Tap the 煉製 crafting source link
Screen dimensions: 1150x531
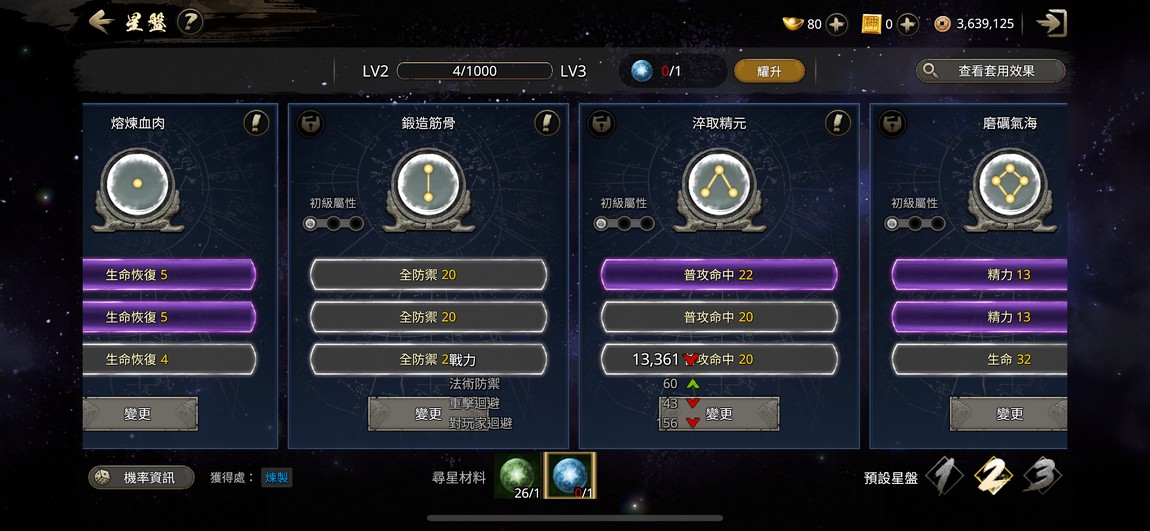[x=276, y=477]
